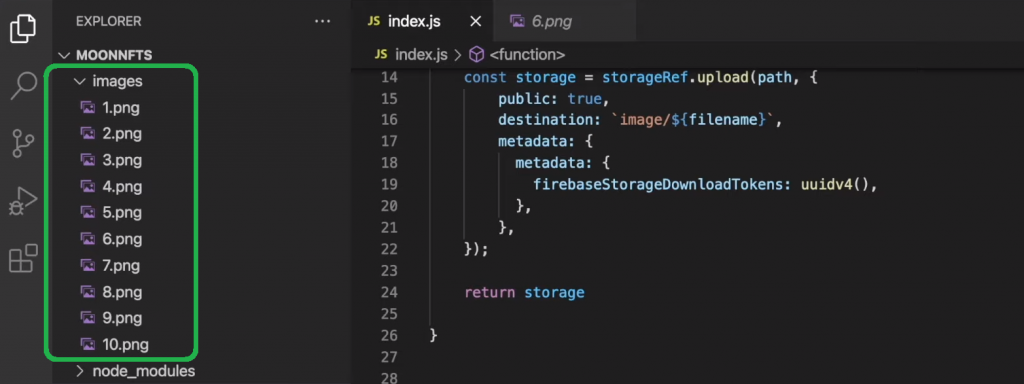The image size is (1024, 384).
Task: Open 10.png in the file tree
Action: pos(125,344)
